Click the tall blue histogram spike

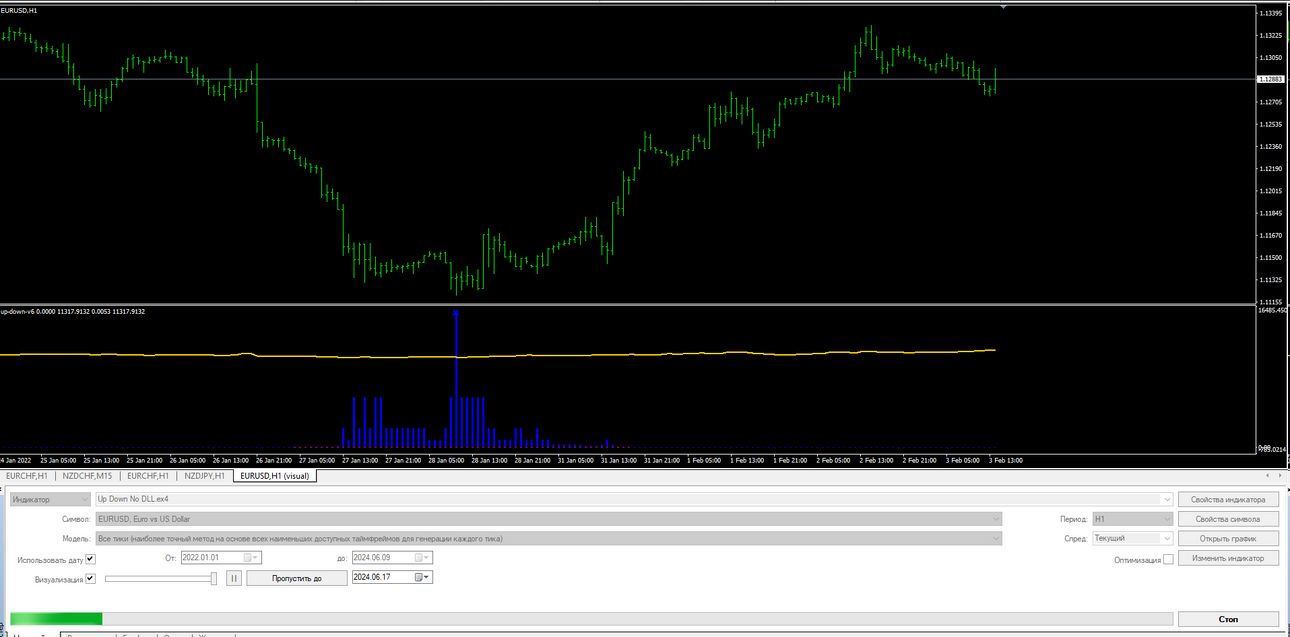[x=456, y=378]
